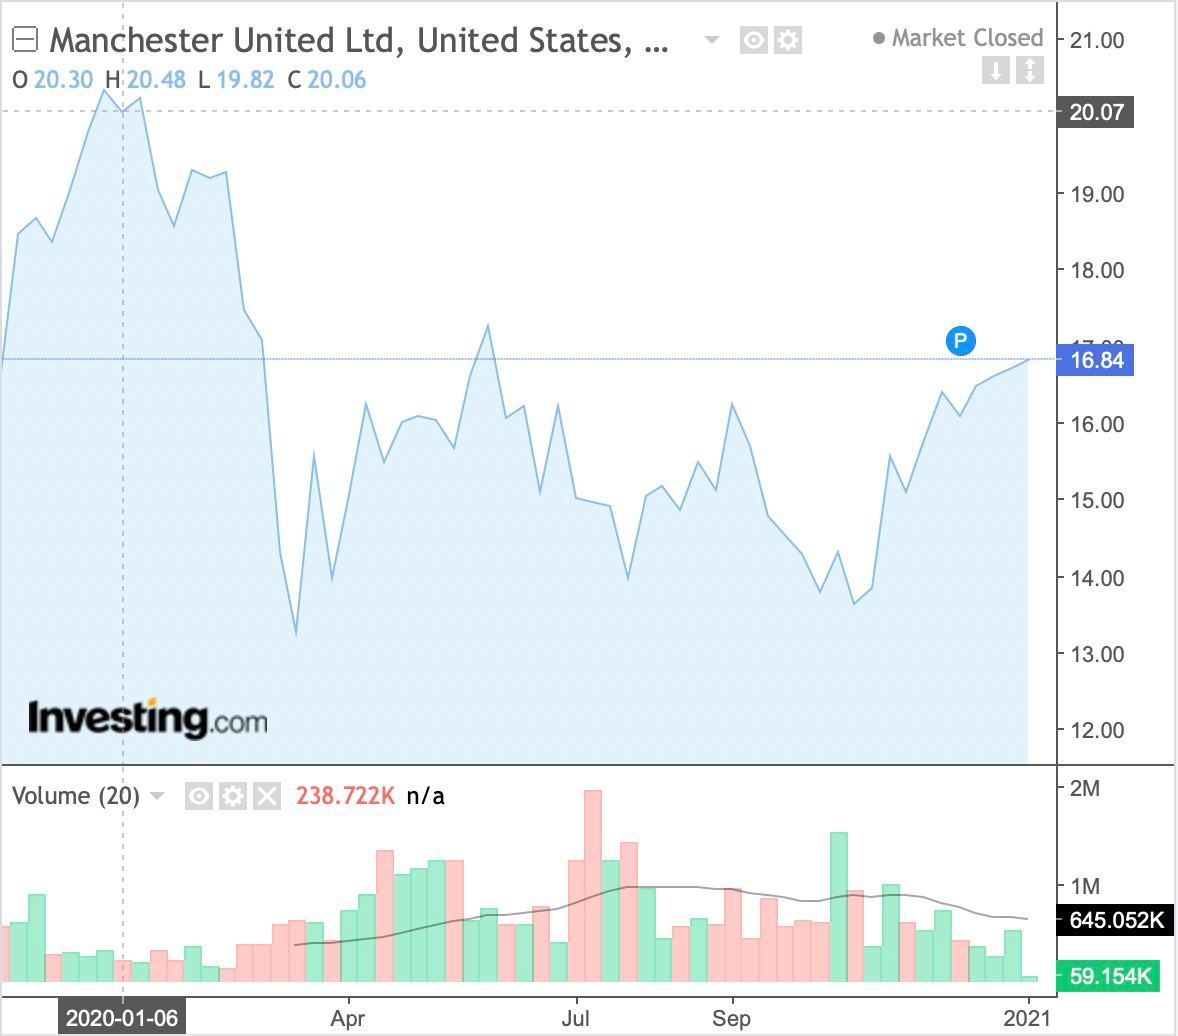Click the down arrow below Market Closed
This screenshot has height=1036, width=1178.
995,70
